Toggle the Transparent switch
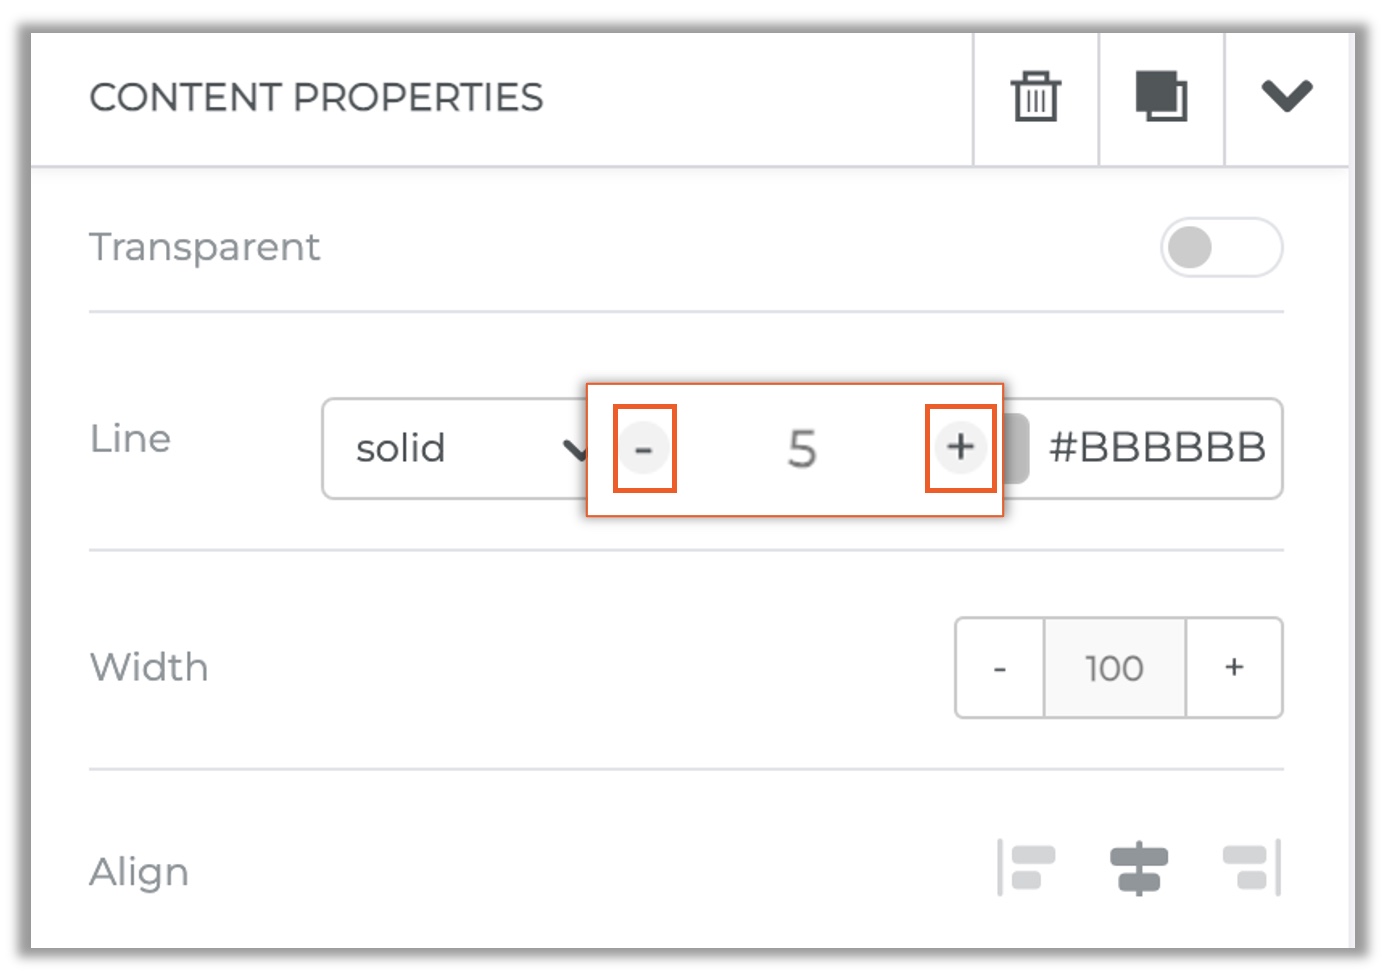Image resolution: width=1394 pixels, height=974 pixels. 1221,247
